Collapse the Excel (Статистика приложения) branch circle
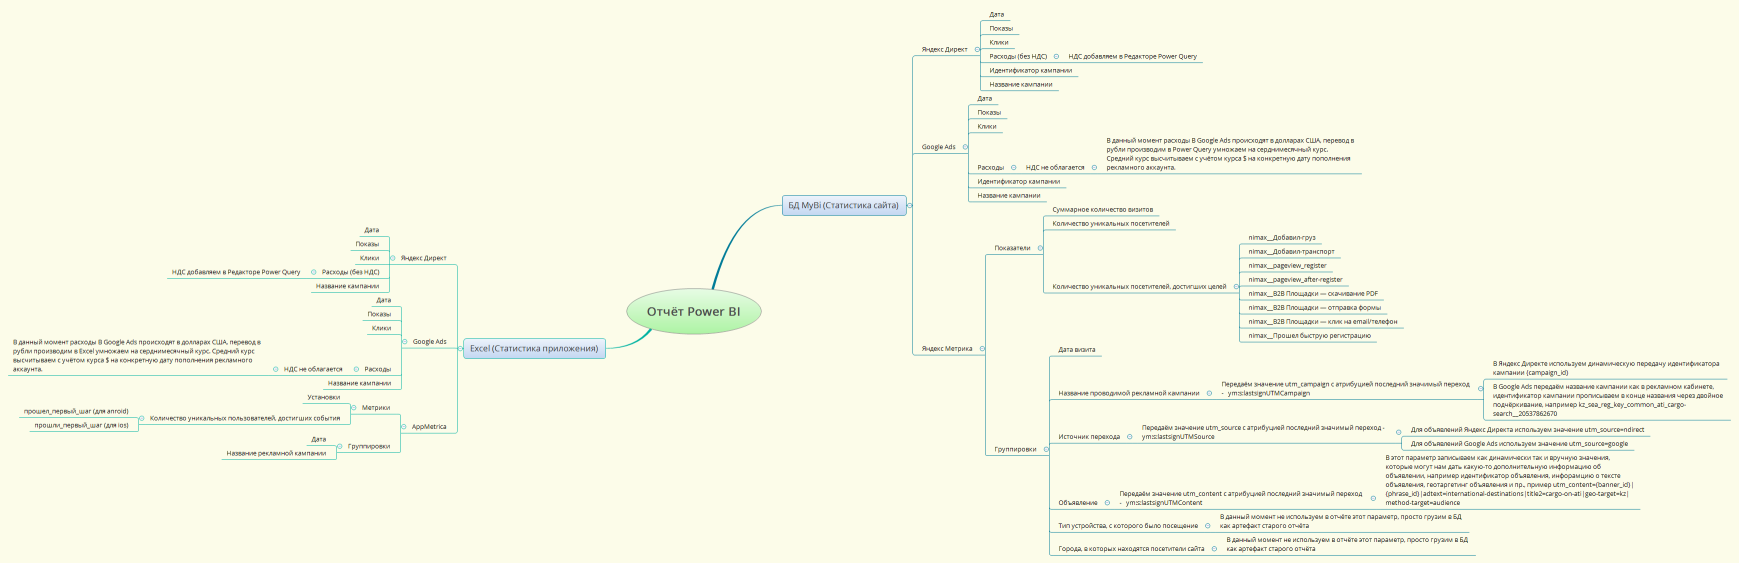This screenshot has height=563, width=1739. 460,349
